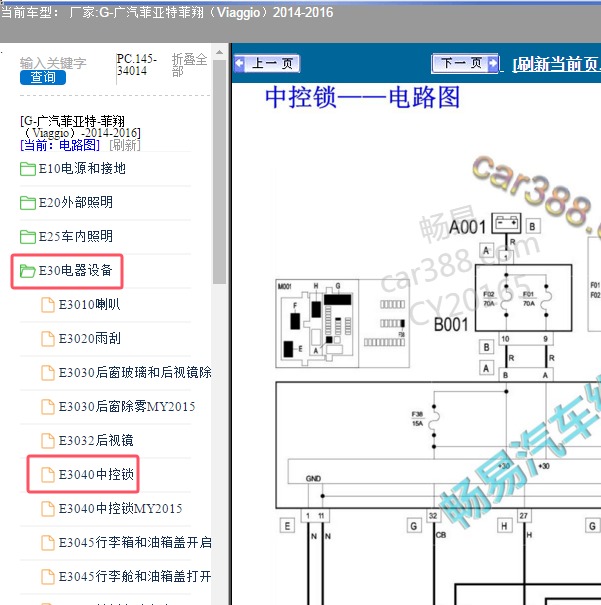
Task: Click the B001 fuse box in diagram
Action: click(x=523, y=297)
